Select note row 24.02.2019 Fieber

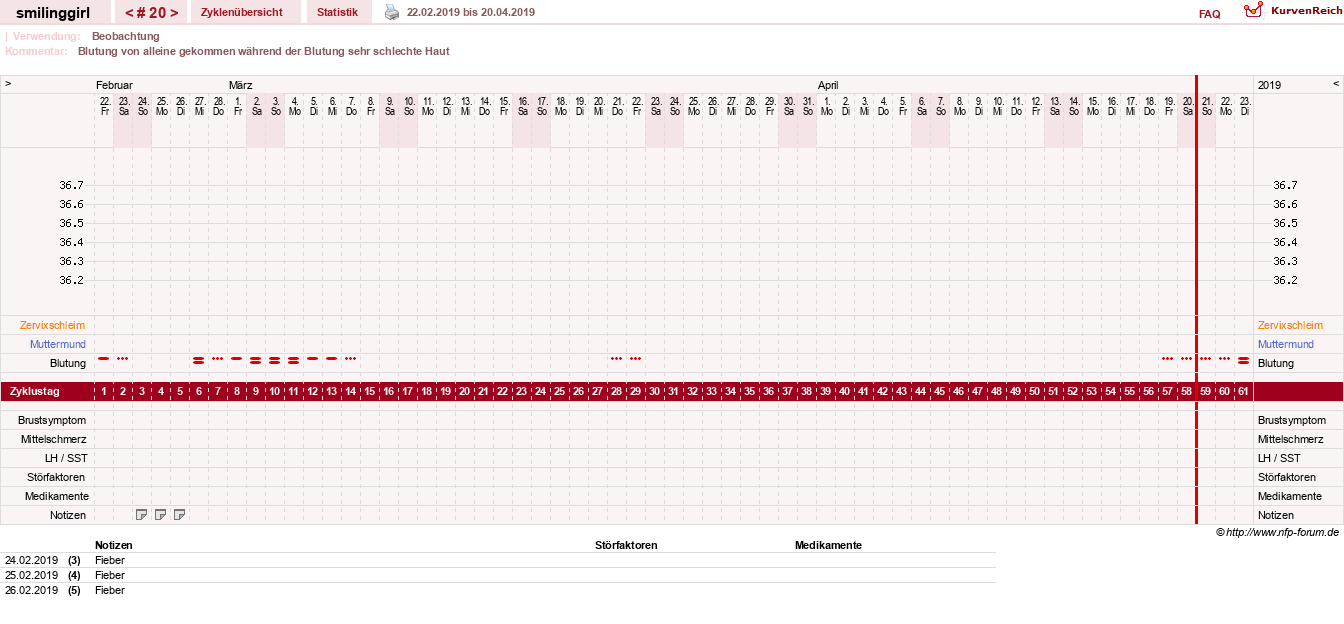click(498, 560)
